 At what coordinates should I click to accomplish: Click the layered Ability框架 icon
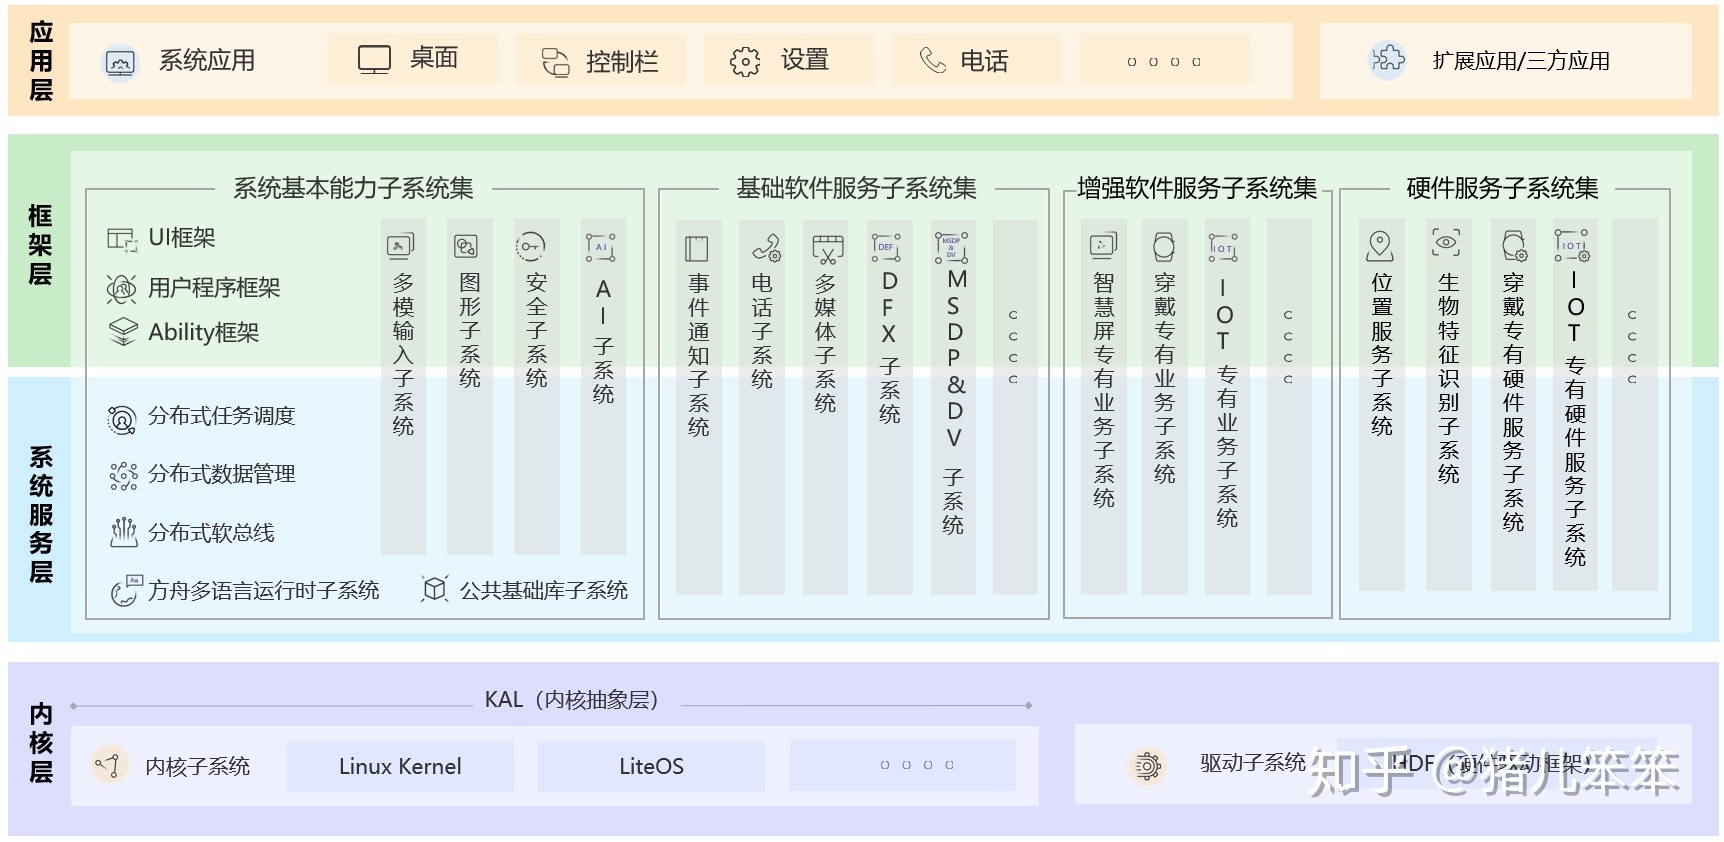click(122, 332)
